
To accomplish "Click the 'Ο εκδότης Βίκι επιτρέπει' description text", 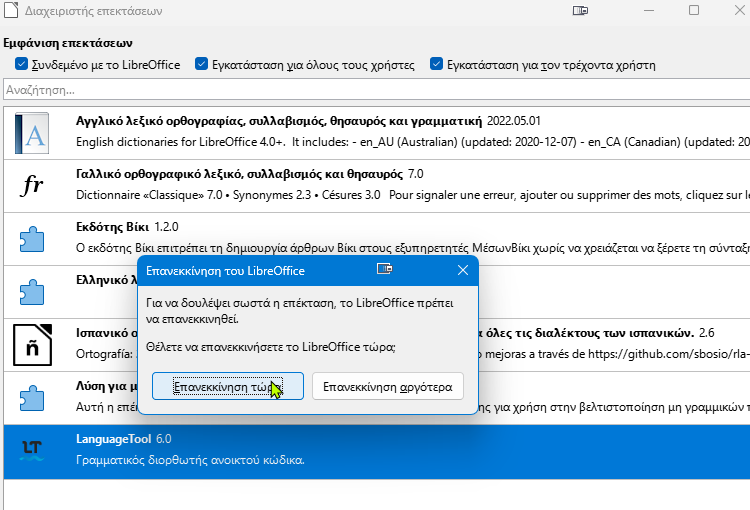I will pyautogui.click(x=413, y=248).
